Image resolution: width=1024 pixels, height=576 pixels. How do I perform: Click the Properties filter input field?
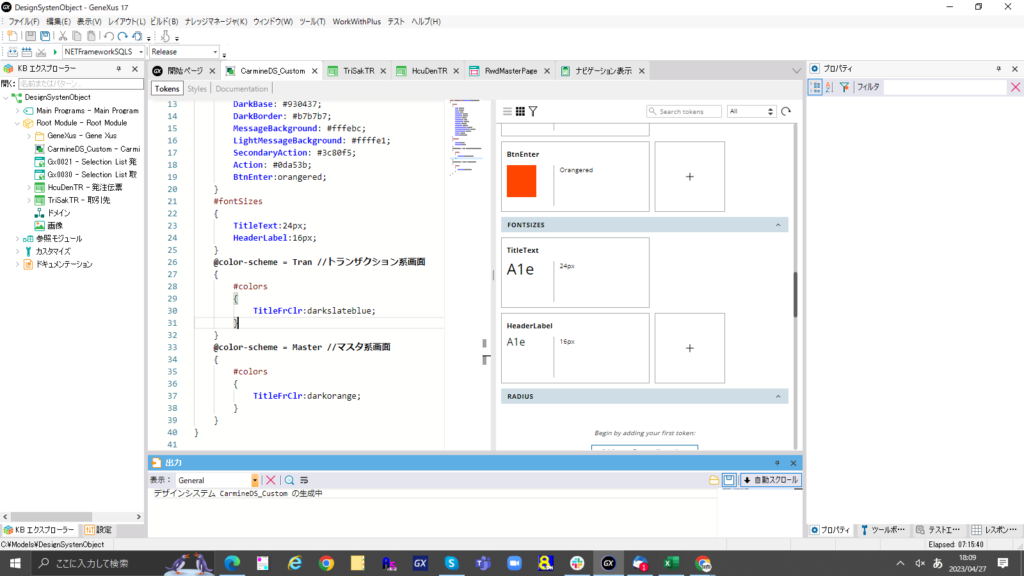[946, 87]
